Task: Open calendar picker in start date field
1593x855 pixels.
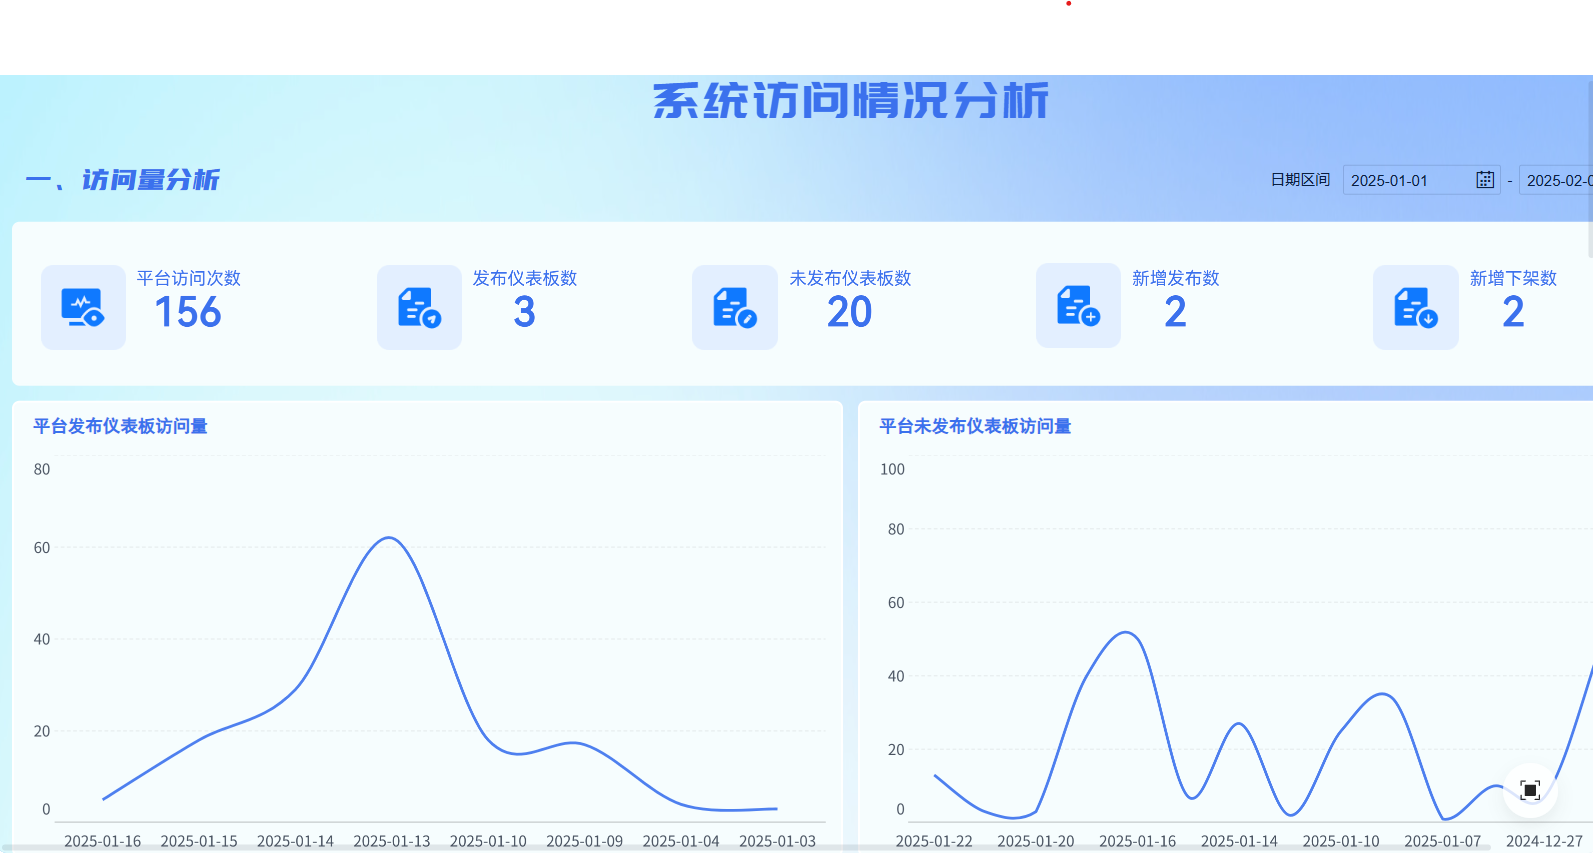Action: click(1485, 180)
